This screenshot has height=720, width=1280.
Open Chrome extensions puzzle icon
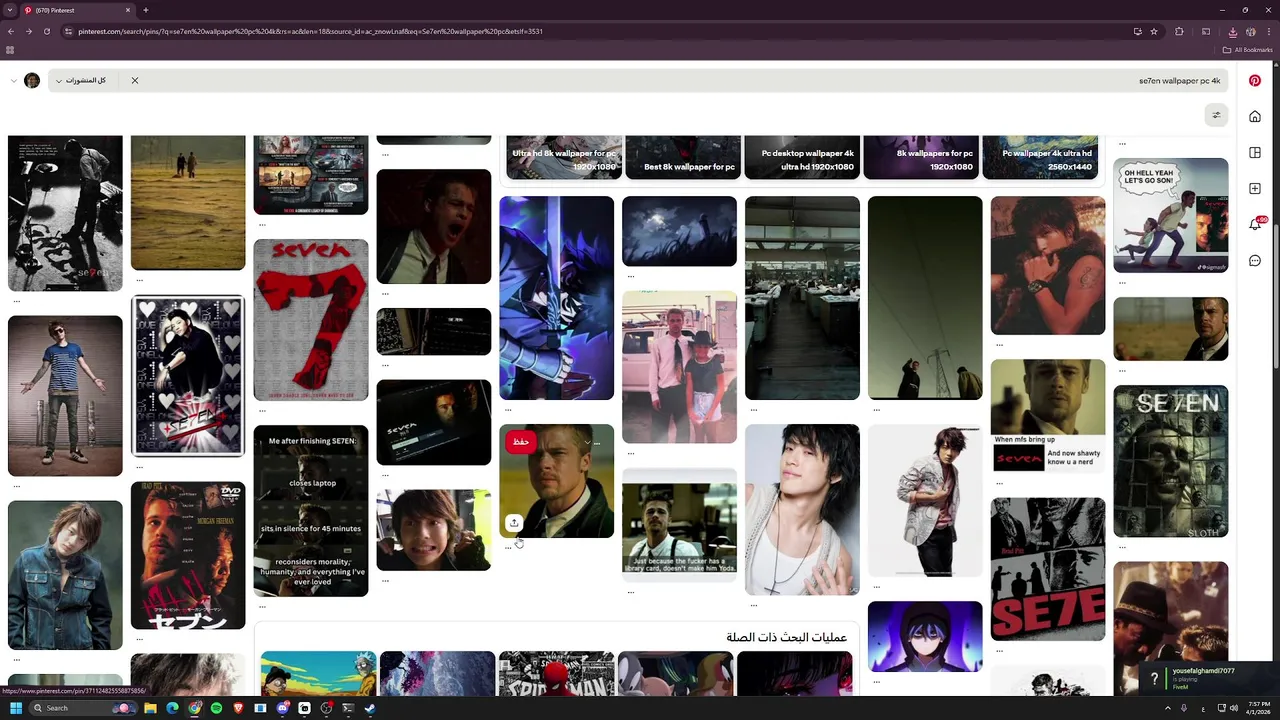[x=1179, y=31]
